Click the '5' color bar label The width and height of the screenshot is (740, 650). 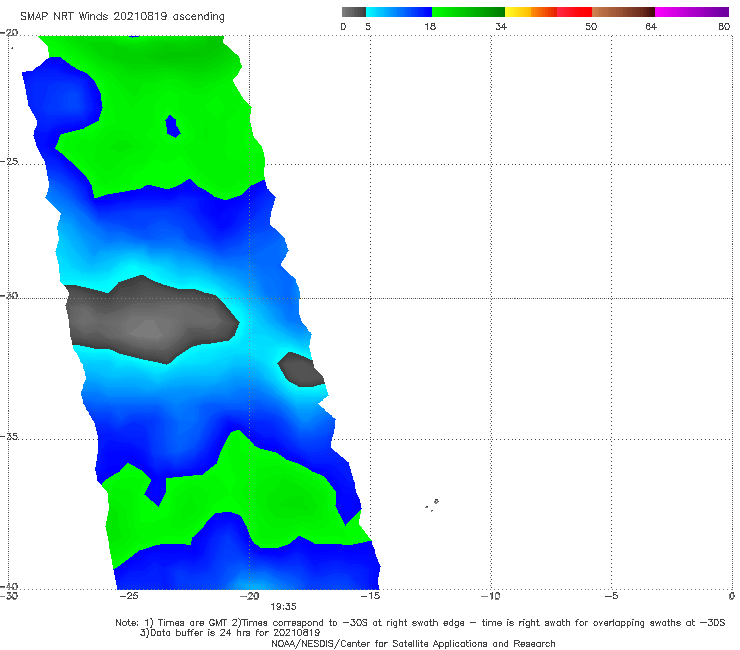pos(368,26)
